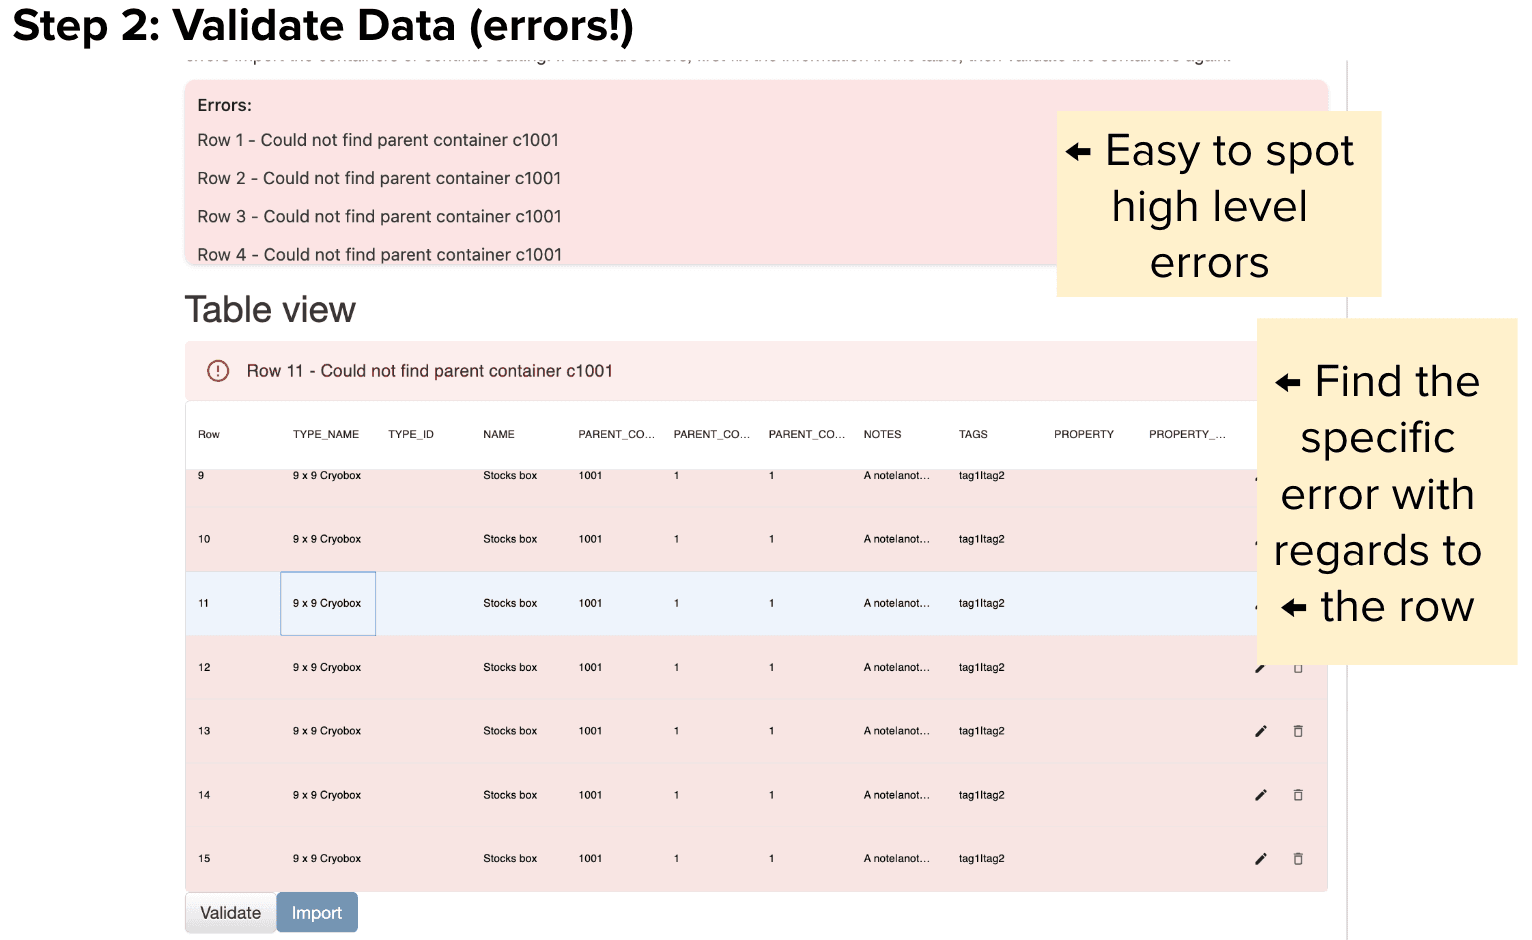
Task: Click the NOTES column header
Action: pos(882,434)
